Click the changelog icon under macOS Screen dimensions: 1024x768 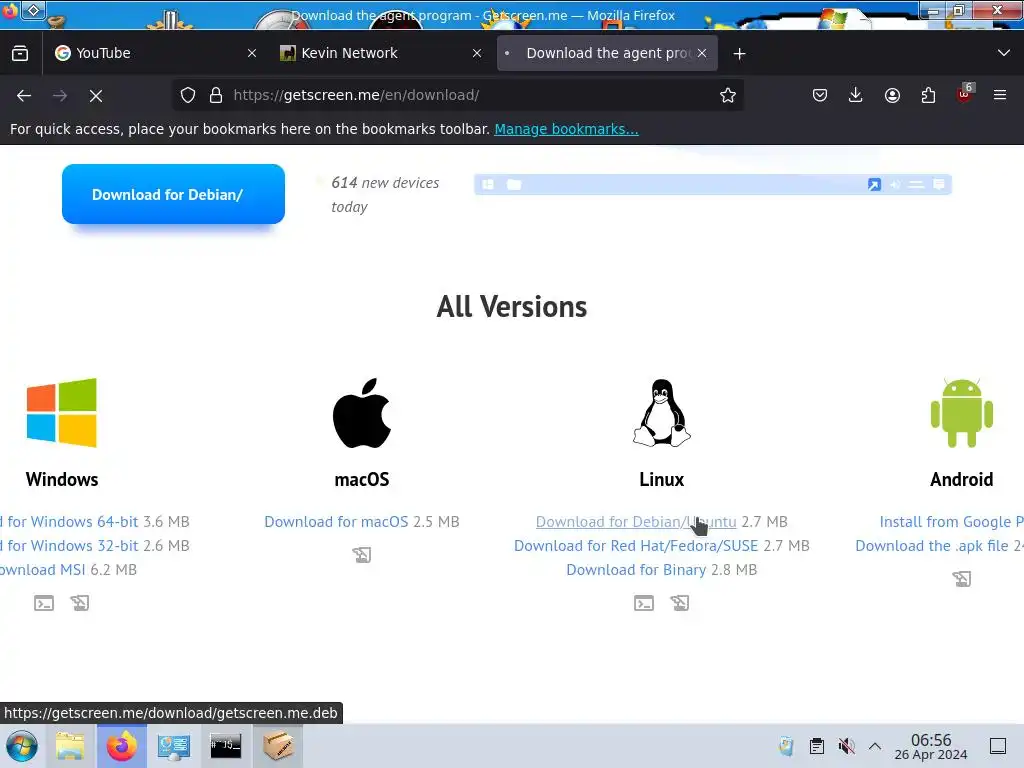(x=362, y=555)
